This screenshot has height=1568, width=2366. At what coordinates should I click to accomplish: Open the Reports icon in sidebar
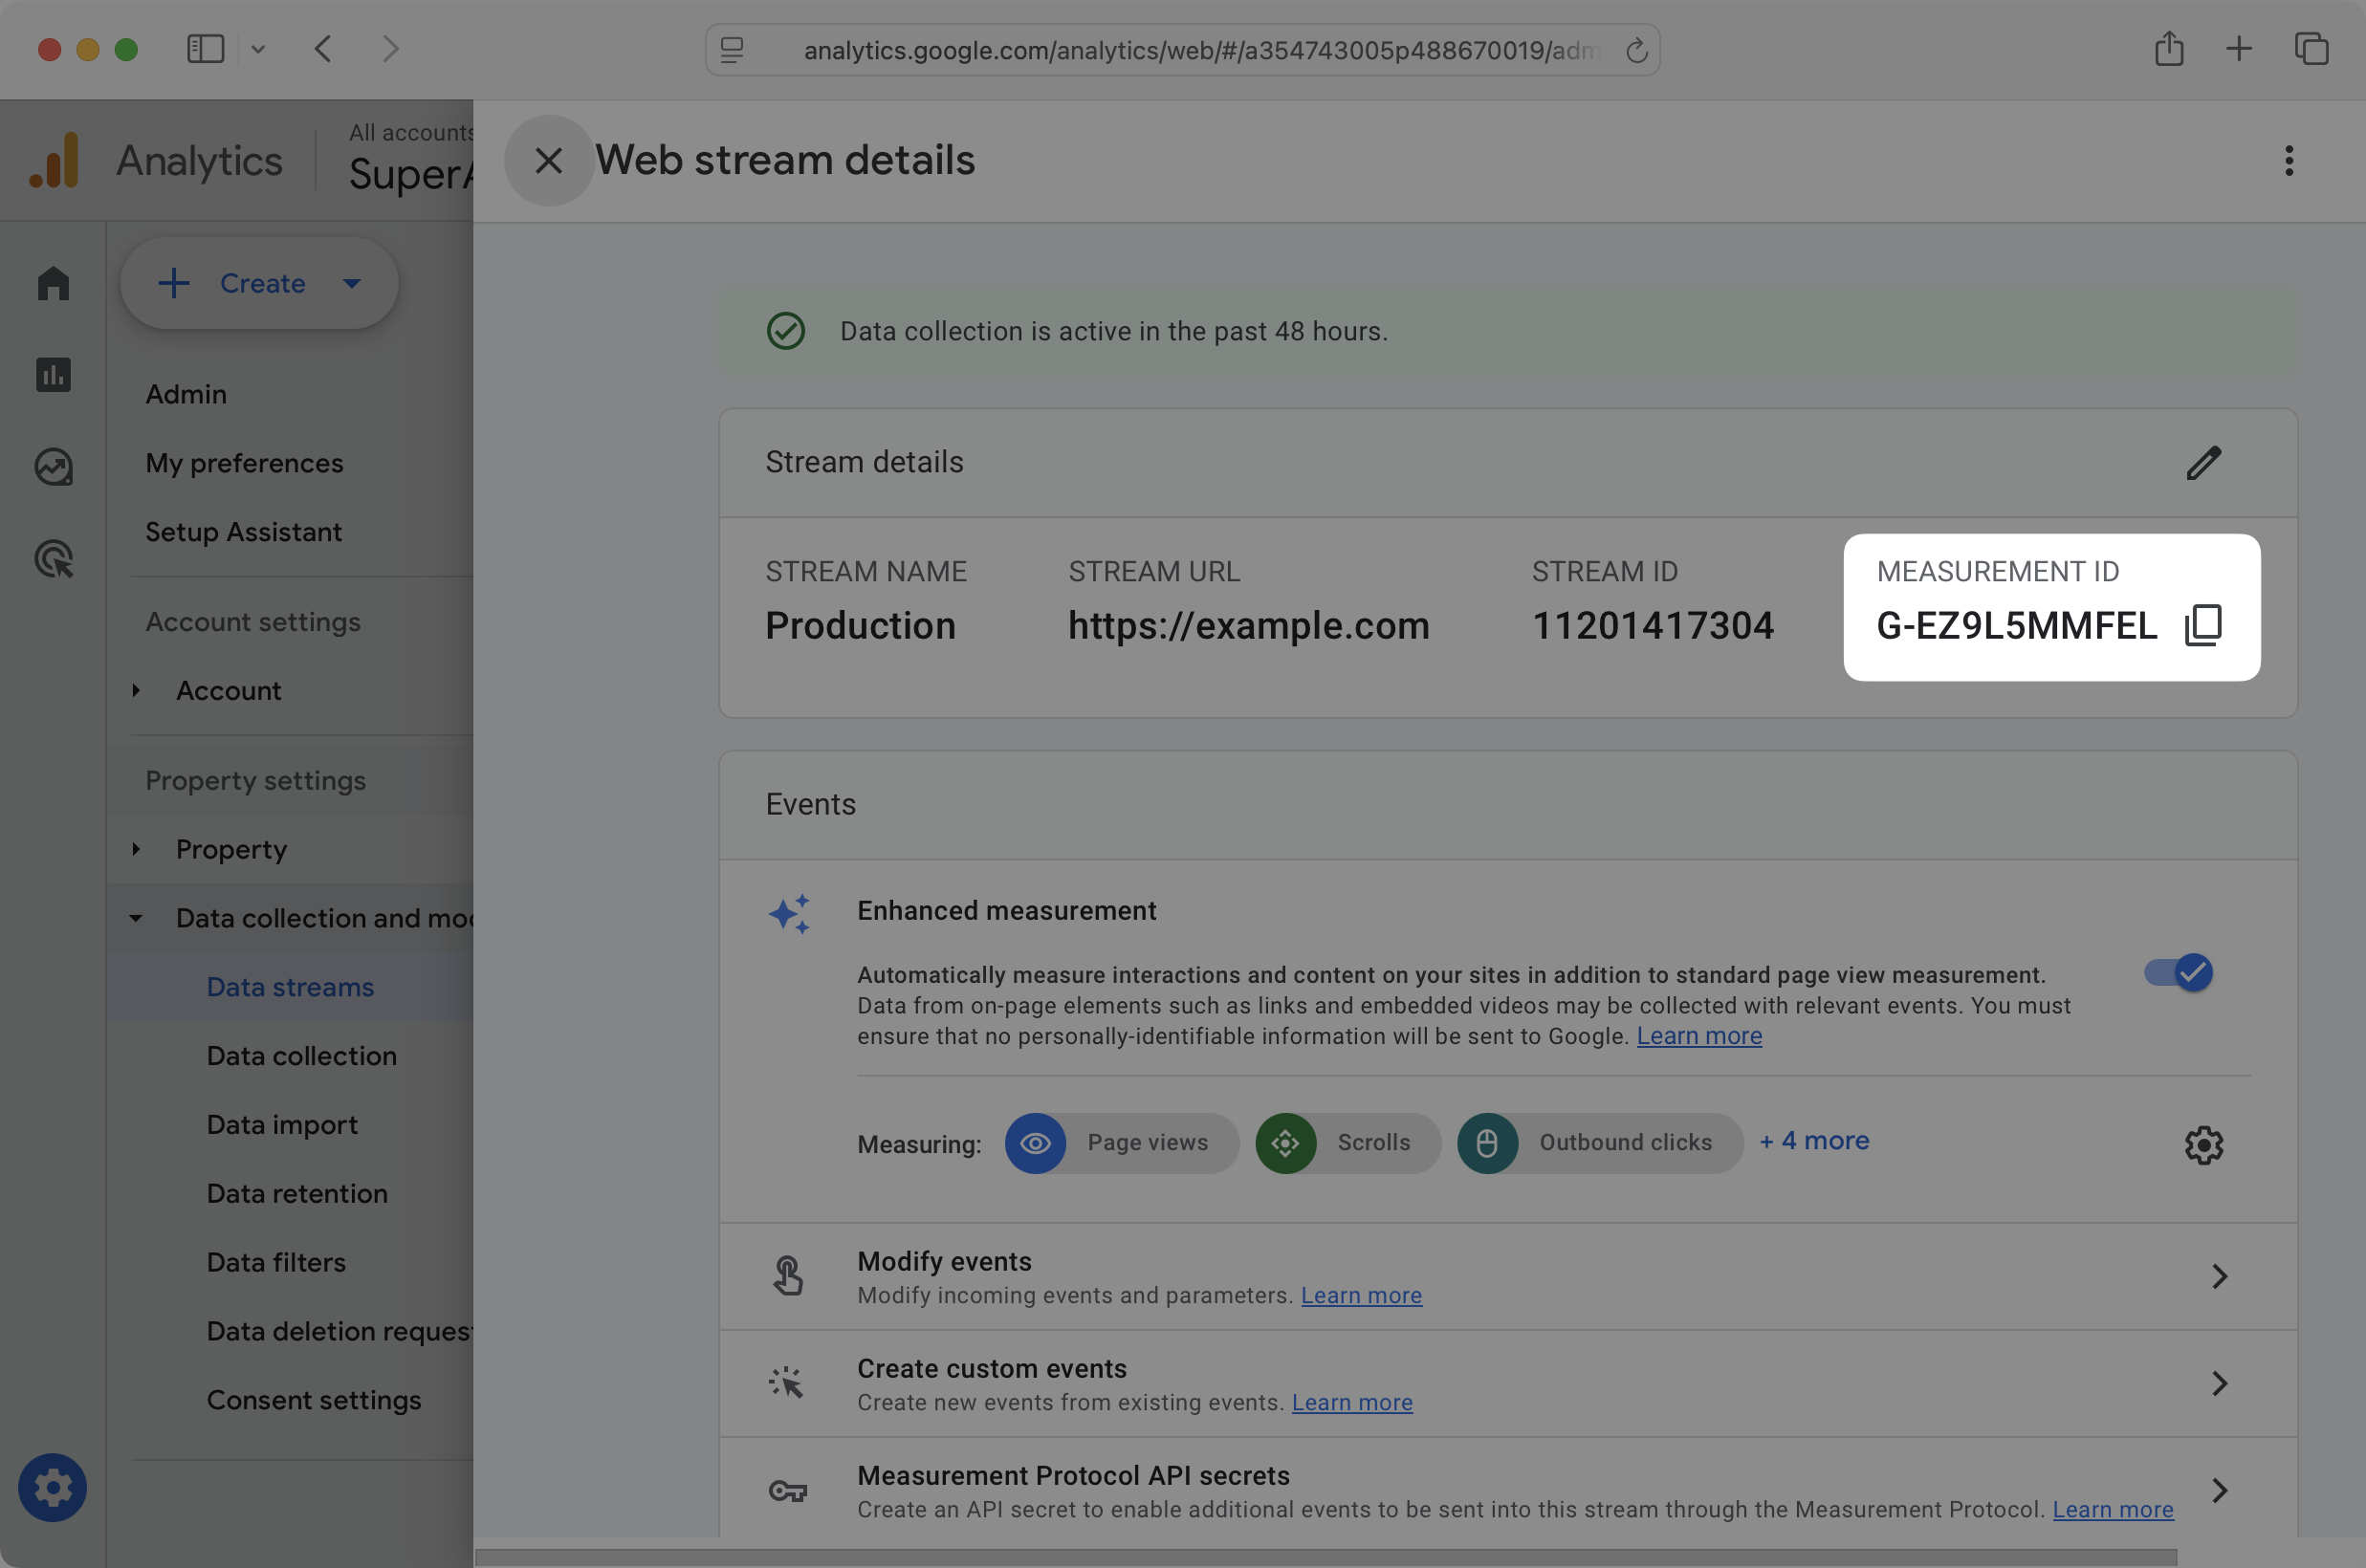click(52, 374)
